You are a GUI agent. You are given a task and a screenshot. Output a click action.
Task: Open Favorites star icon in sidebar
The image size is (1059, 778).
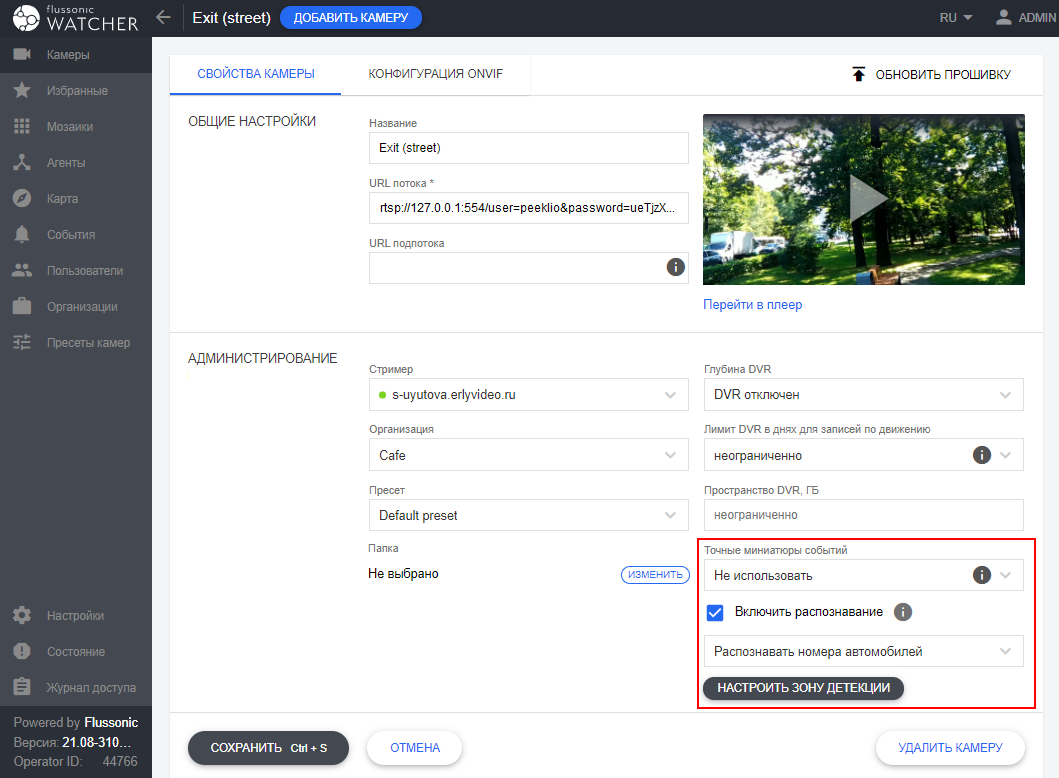[22, 91]
